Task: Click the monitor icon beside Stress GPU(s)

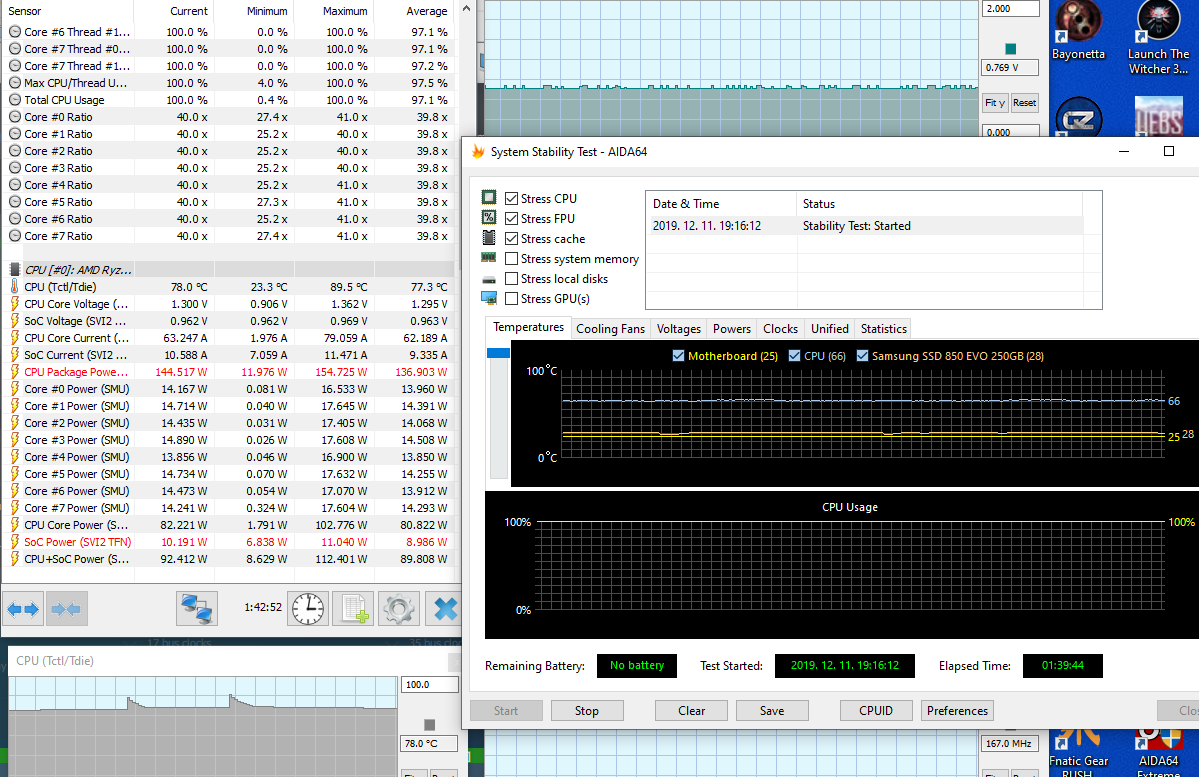Action: tap(489, 298)
